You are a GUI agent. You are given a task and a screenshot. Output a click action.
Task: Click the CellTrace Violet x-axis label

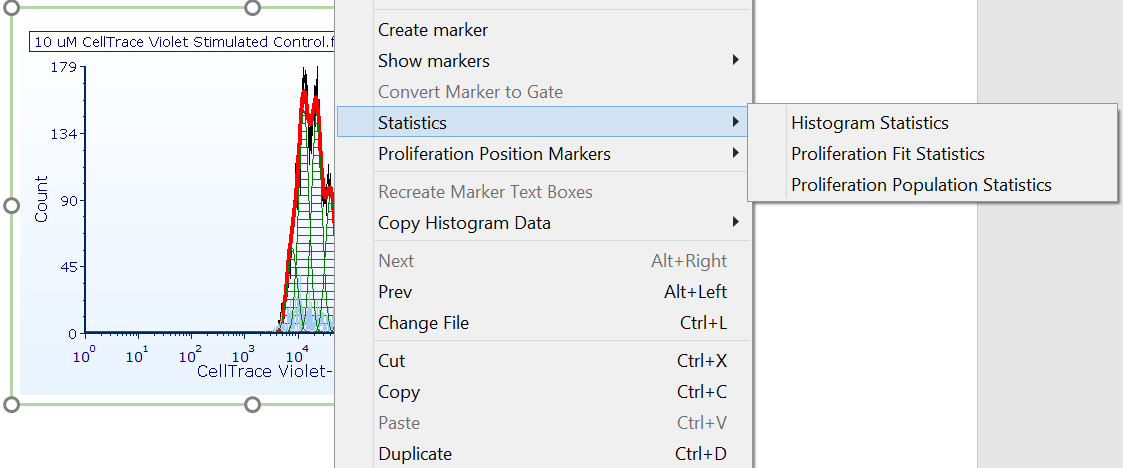click(264, 371)
